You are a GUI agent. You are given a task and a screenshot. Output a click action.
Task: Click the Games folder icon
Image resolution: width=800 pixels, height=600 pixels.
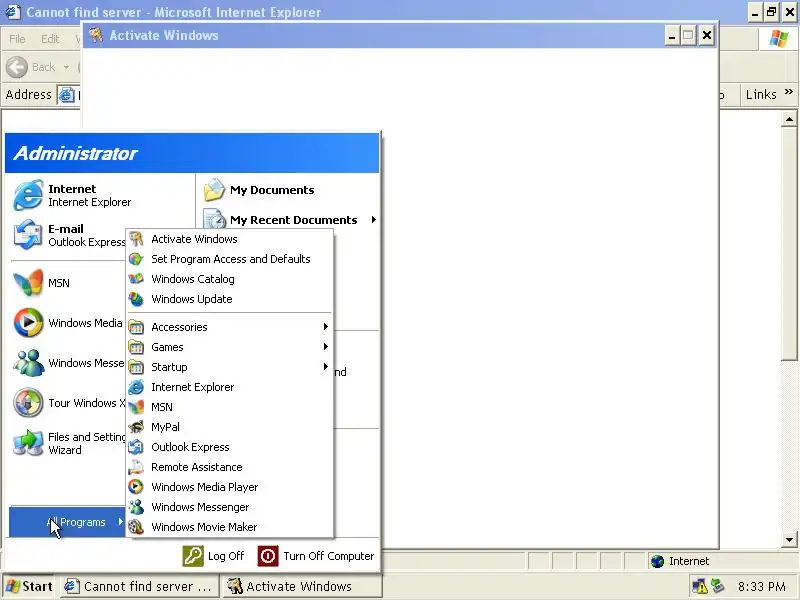point(136,347)
